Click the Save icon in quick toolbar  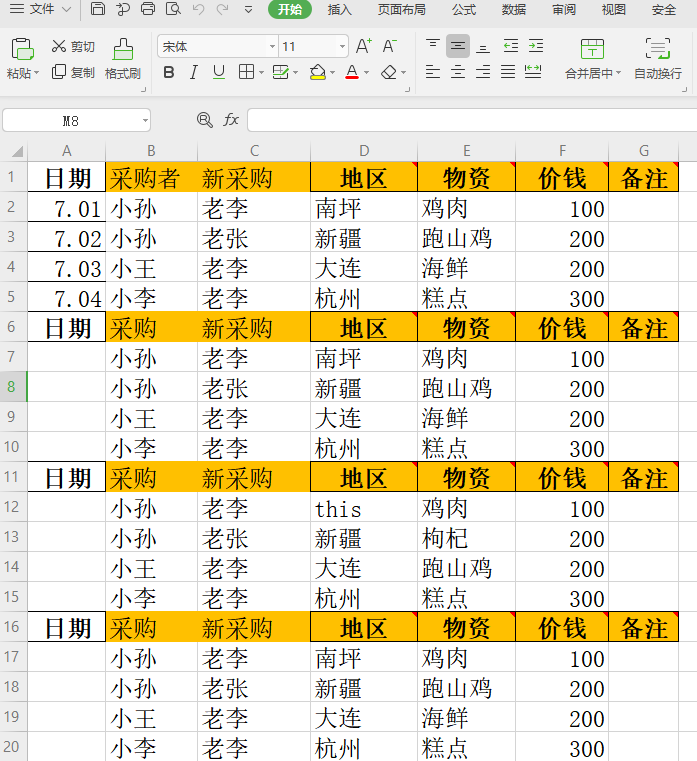(x=98, y=9)
